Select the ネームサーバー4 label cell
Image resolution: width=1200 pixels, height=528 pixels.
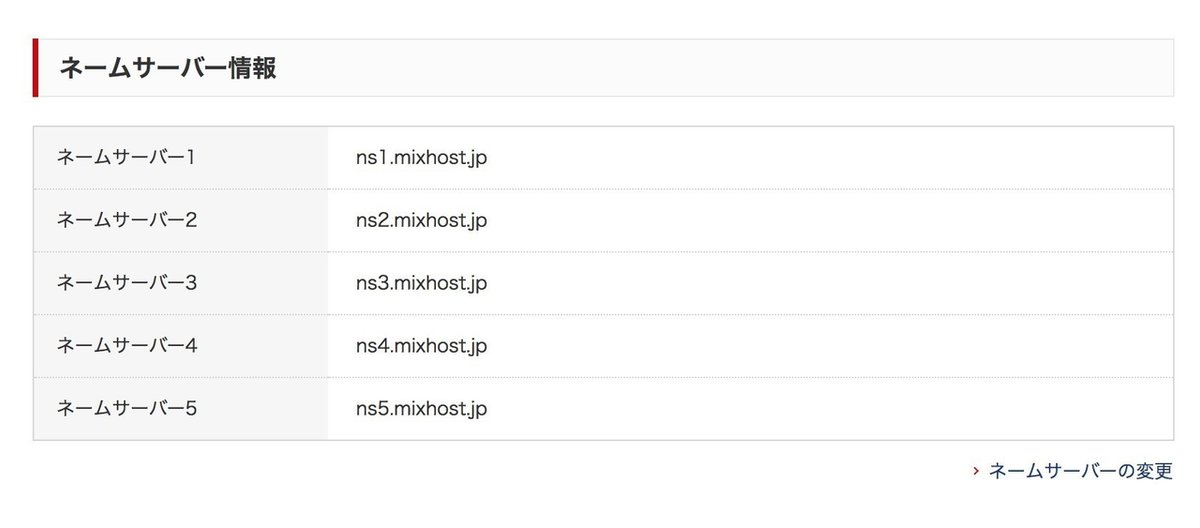coord(127,346)
